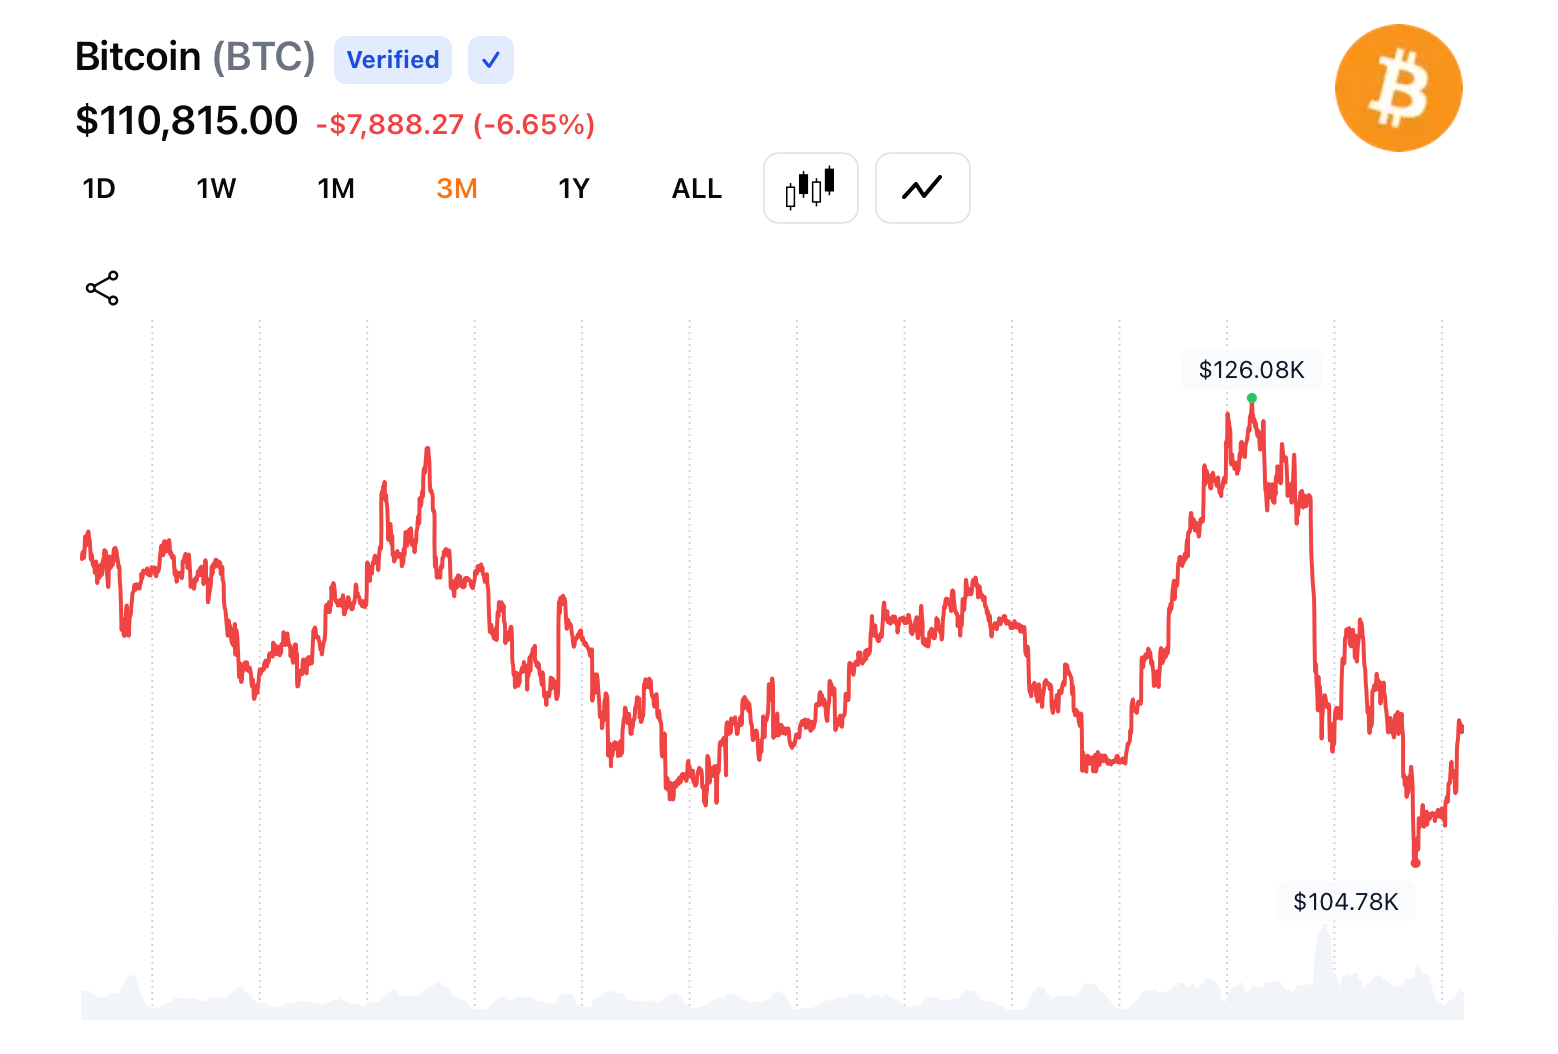The width and height of the screenshot is (1558, 1054).
Task: Click the $104.78K low price label
Action: click(x=1346, y=901)
